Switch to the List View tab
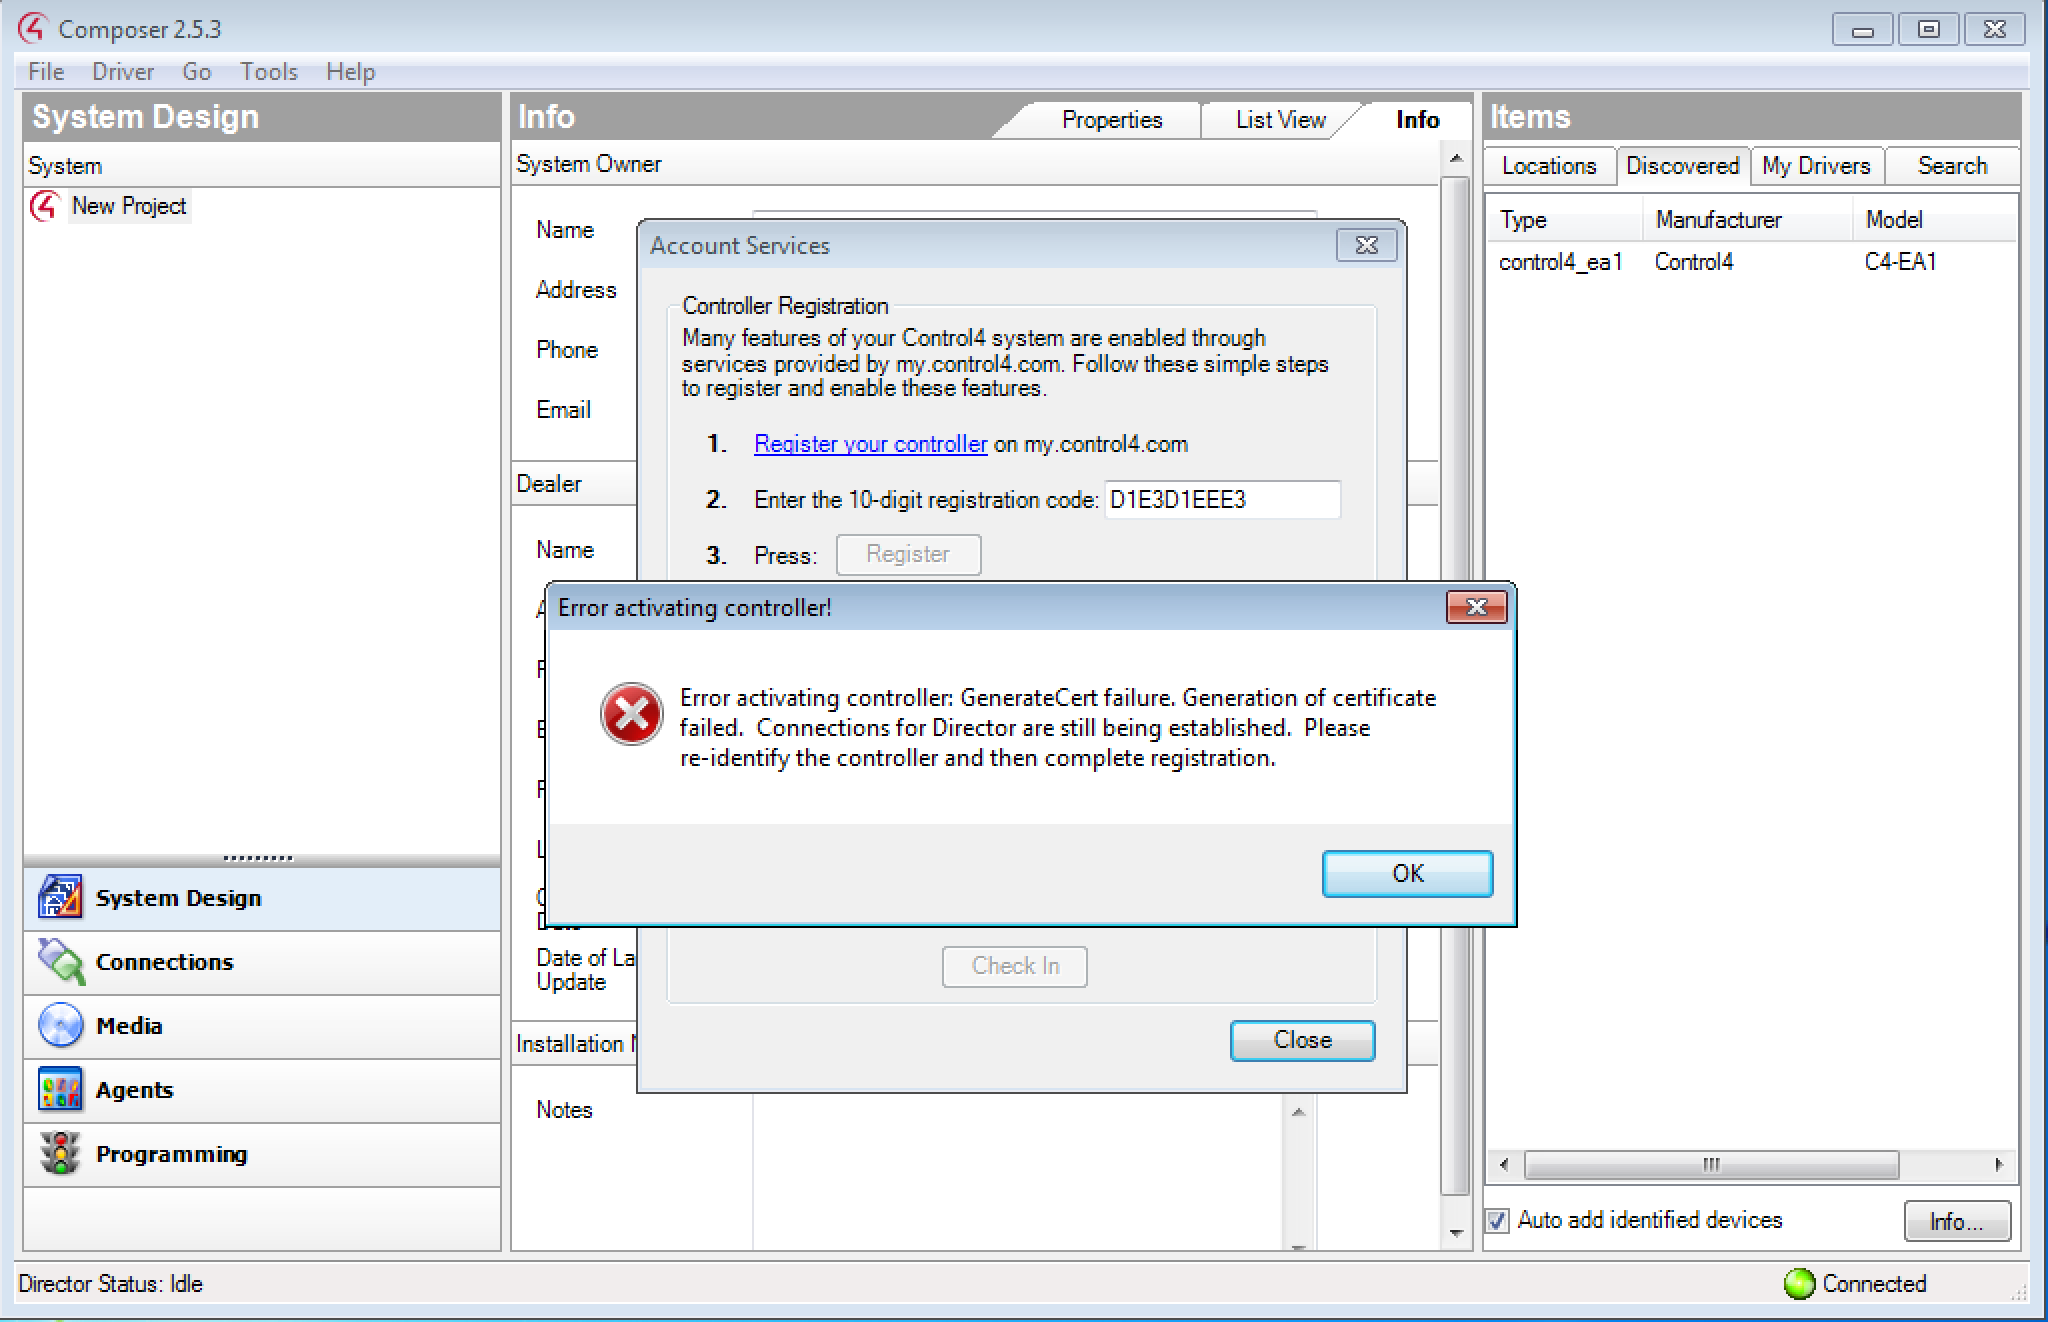2048x1322 pixels. (x=1280, y=120)
